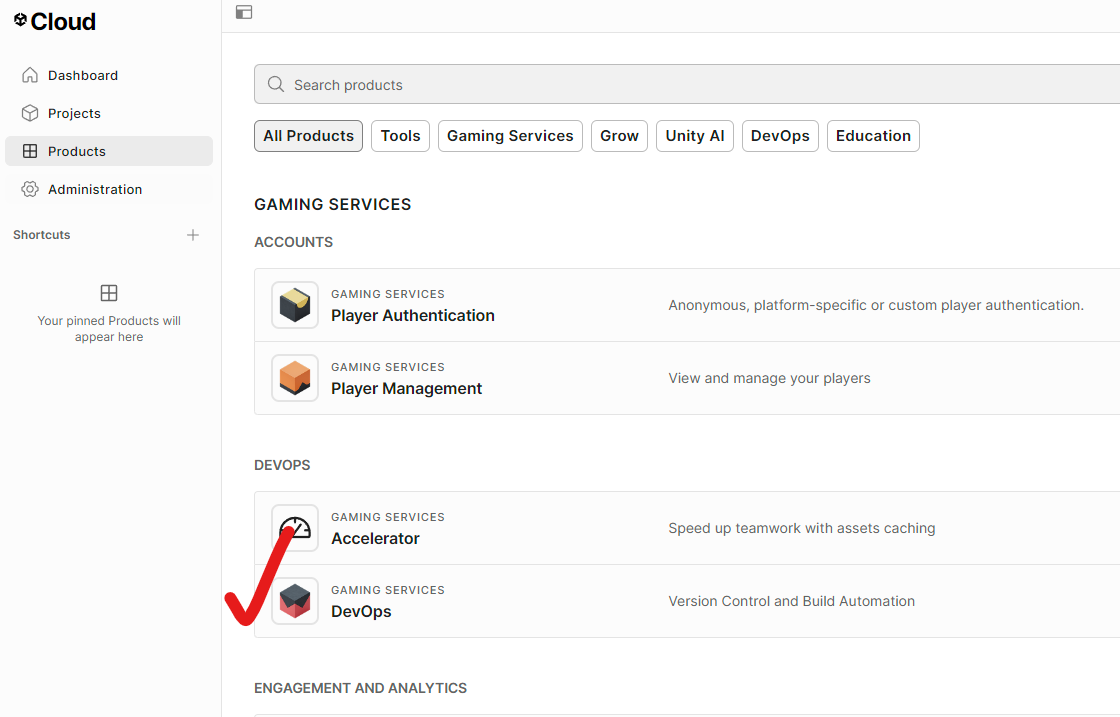
Task: Open the DevOps product row
Action: pos(687,601)
